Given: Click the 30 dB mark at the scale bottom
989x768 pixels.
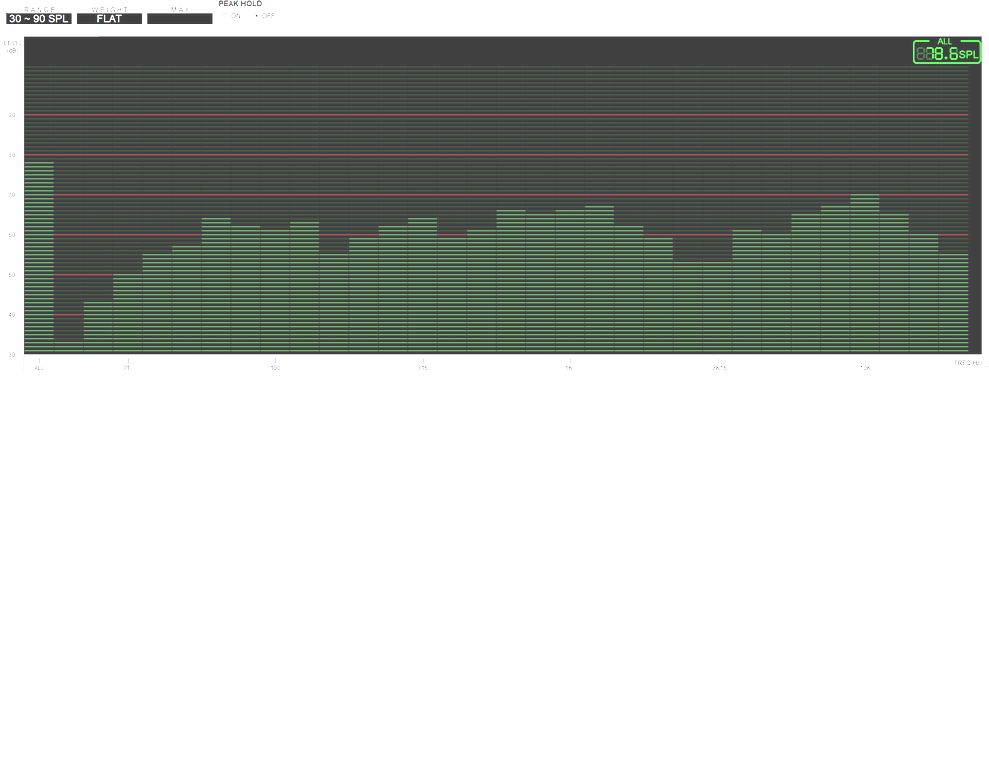Looking at the screenshot, I should coord(12,354).
